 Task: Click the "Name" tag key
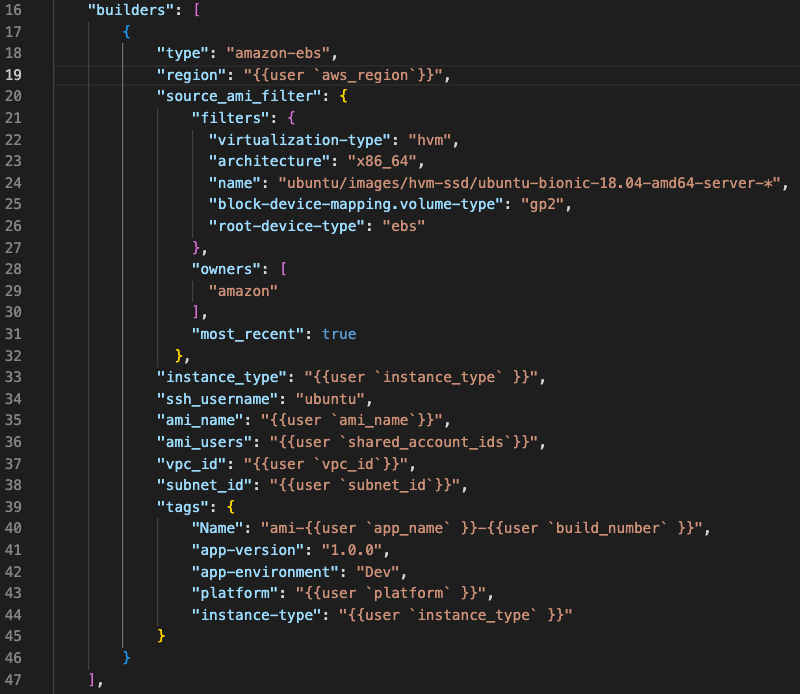pyautogui.click(x=217, y=528)
